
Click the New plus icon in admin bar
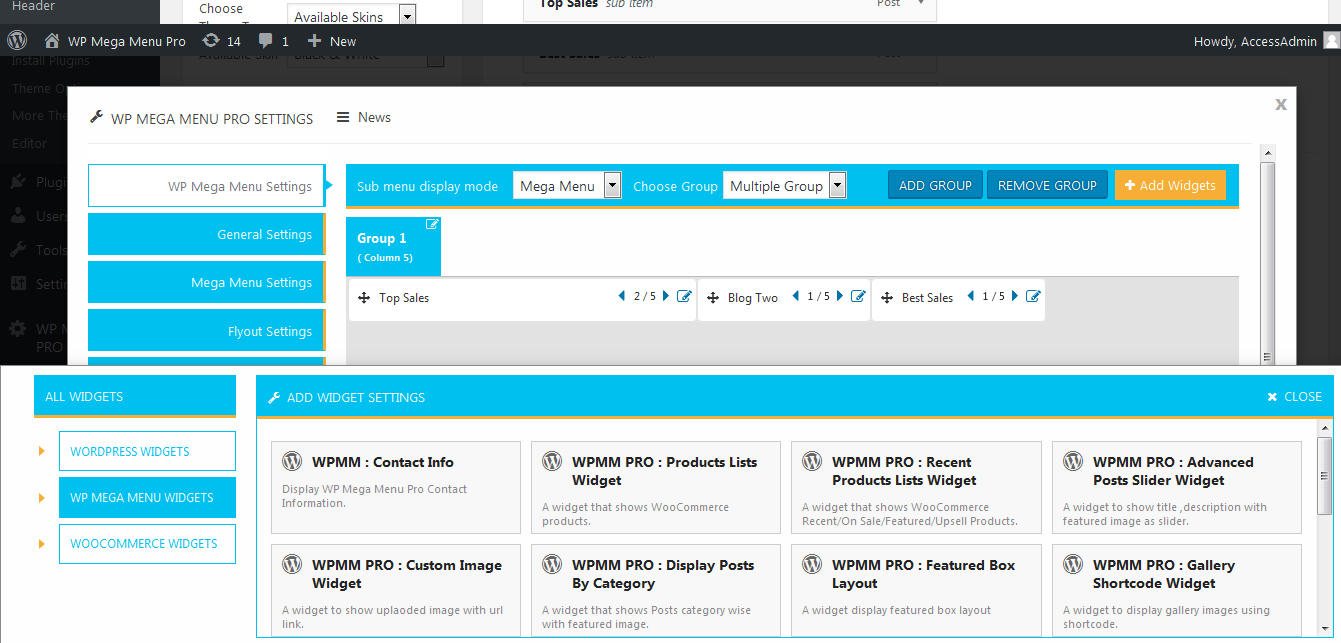[314, 41]
